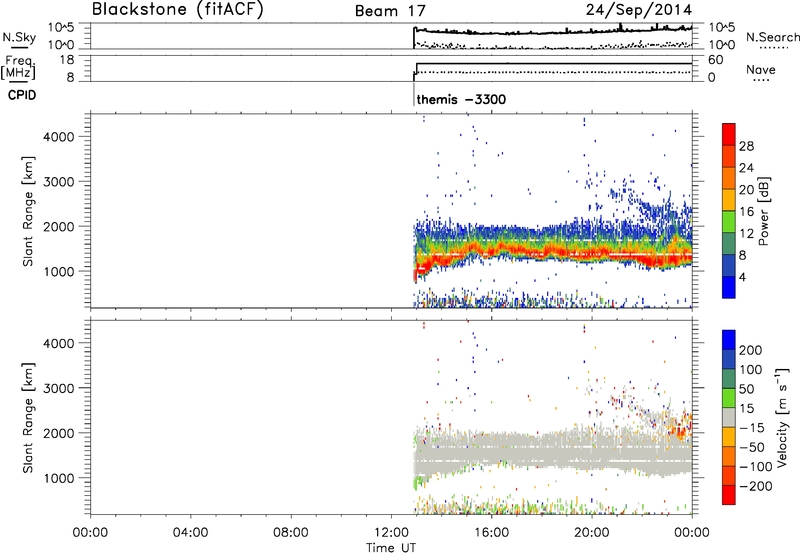The width and height of the screenshot is (800, 554).
Task: Click the '12:00' time tick label
Action: coord(391,533)
